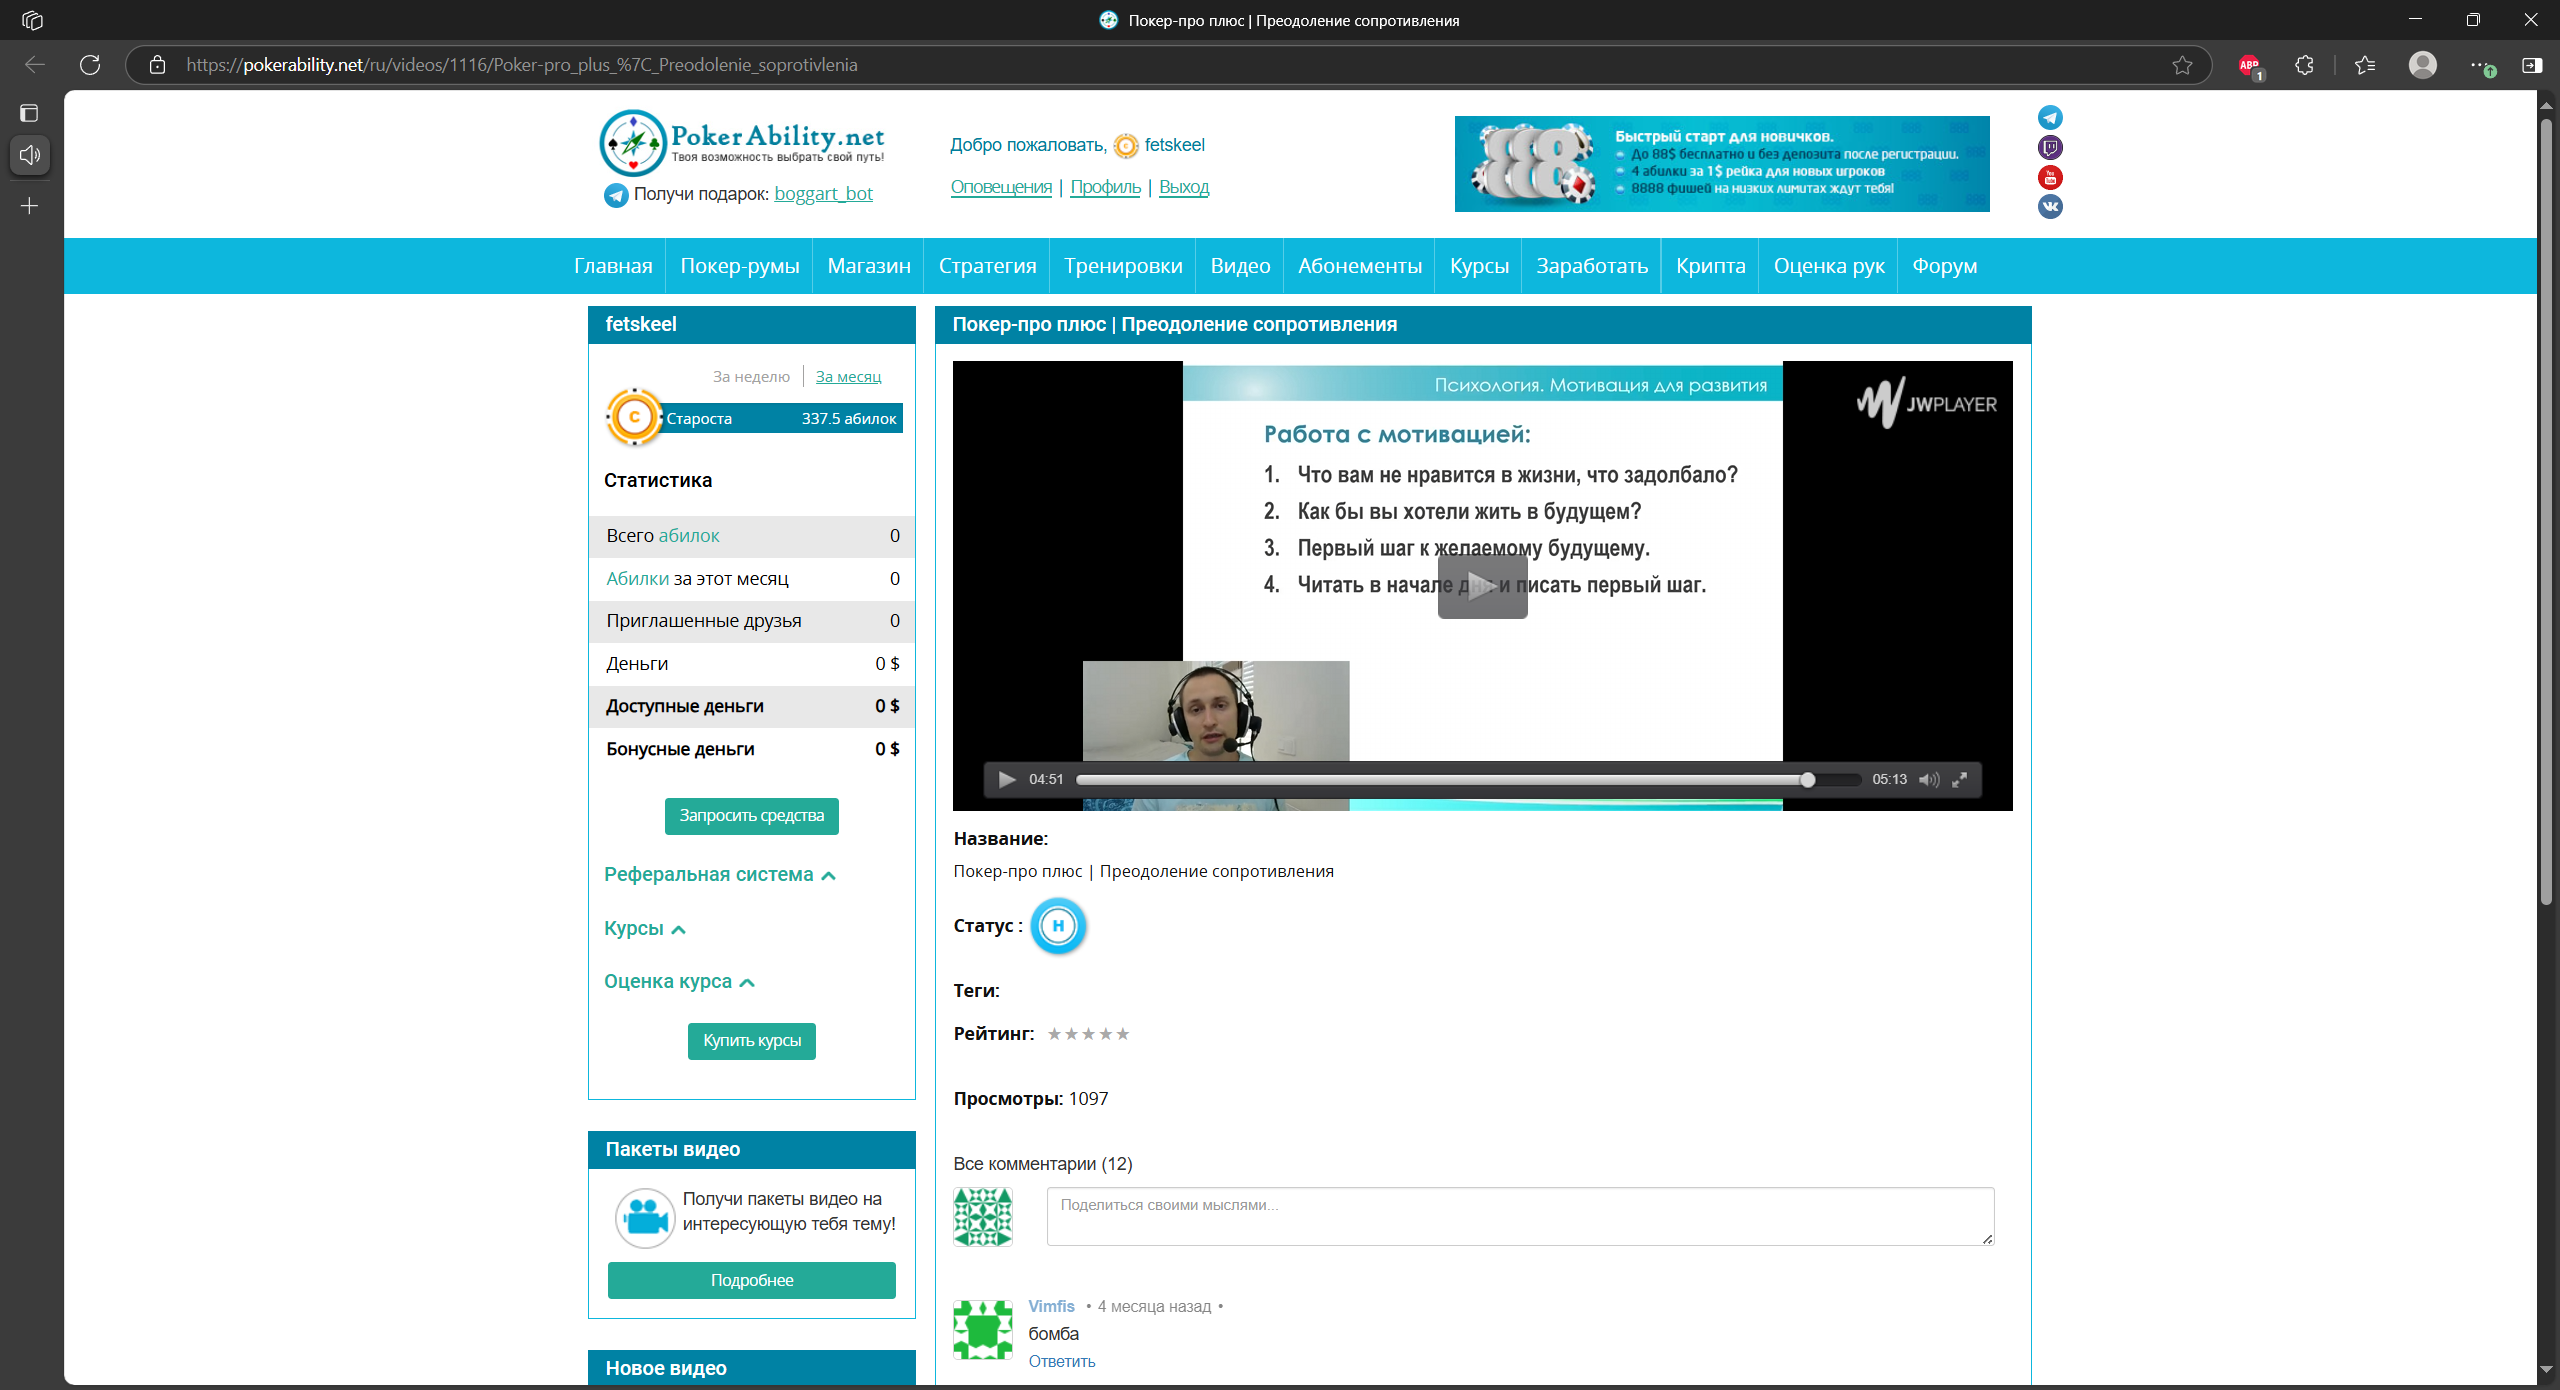Open Adblock Plus extension icon
Screen dimensions: 2560x1390
(2250, 66)
